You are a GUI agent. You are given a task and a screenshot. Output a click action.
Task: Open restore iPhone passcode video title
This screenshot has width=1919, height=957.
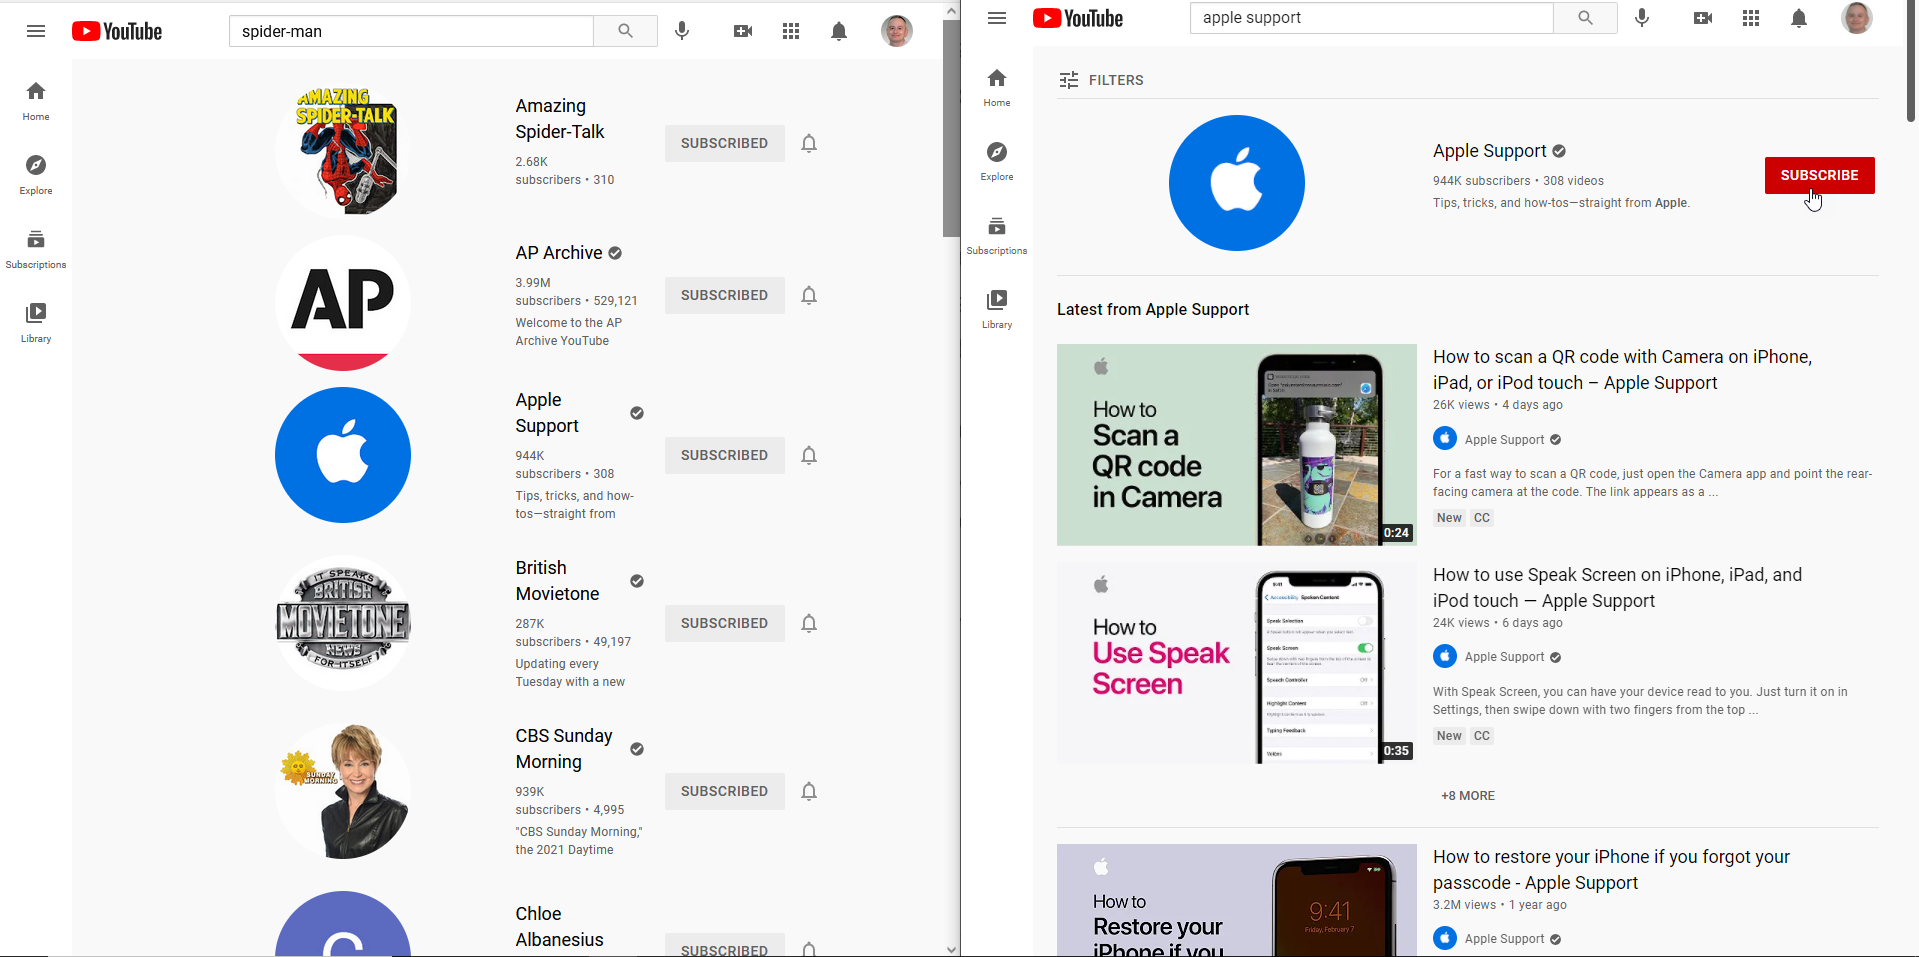tap(1611, 870)
